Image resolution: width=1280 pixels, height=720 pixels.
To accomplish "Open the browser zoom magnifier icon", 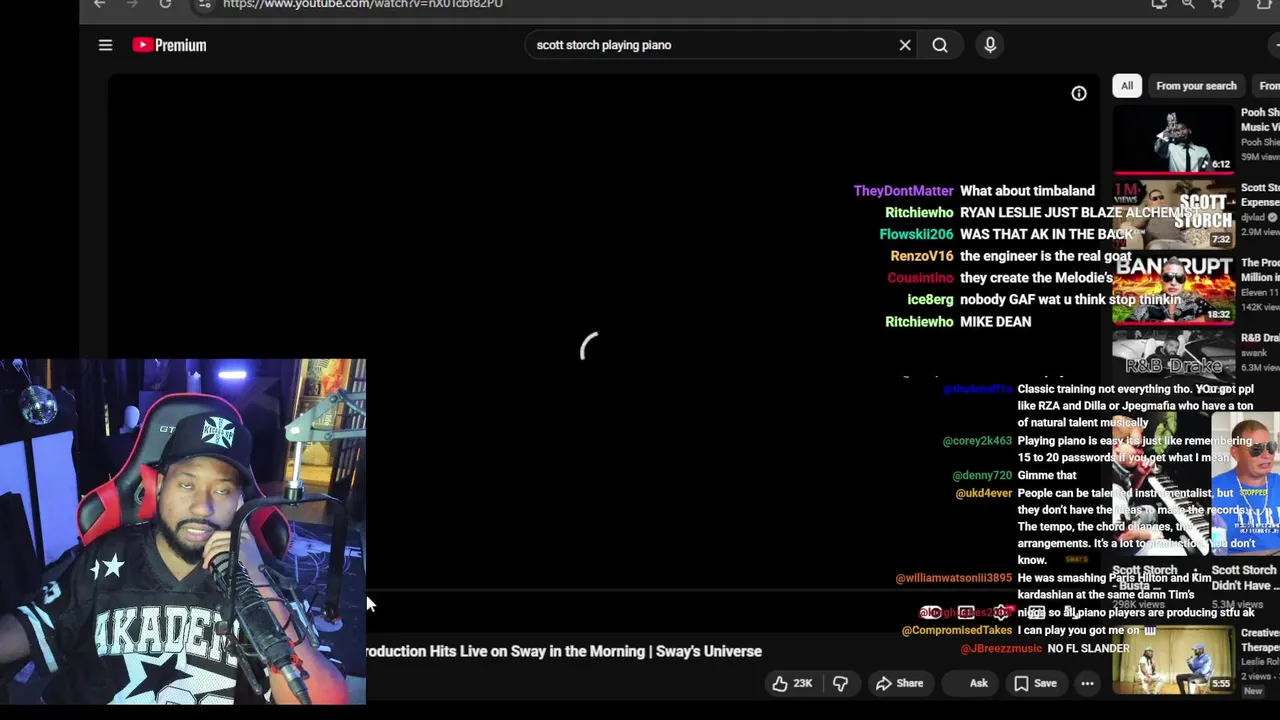I will [1188, 5].
